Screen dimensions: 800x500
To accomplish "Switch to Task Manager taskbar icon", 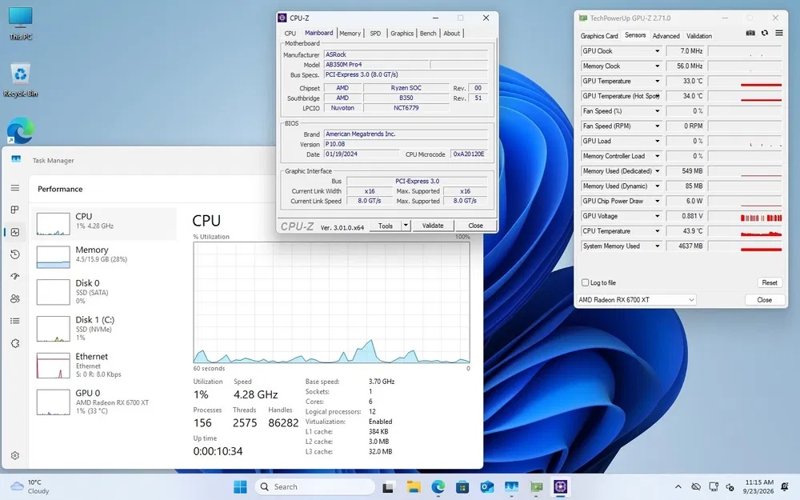I will (x=511, y=487).
